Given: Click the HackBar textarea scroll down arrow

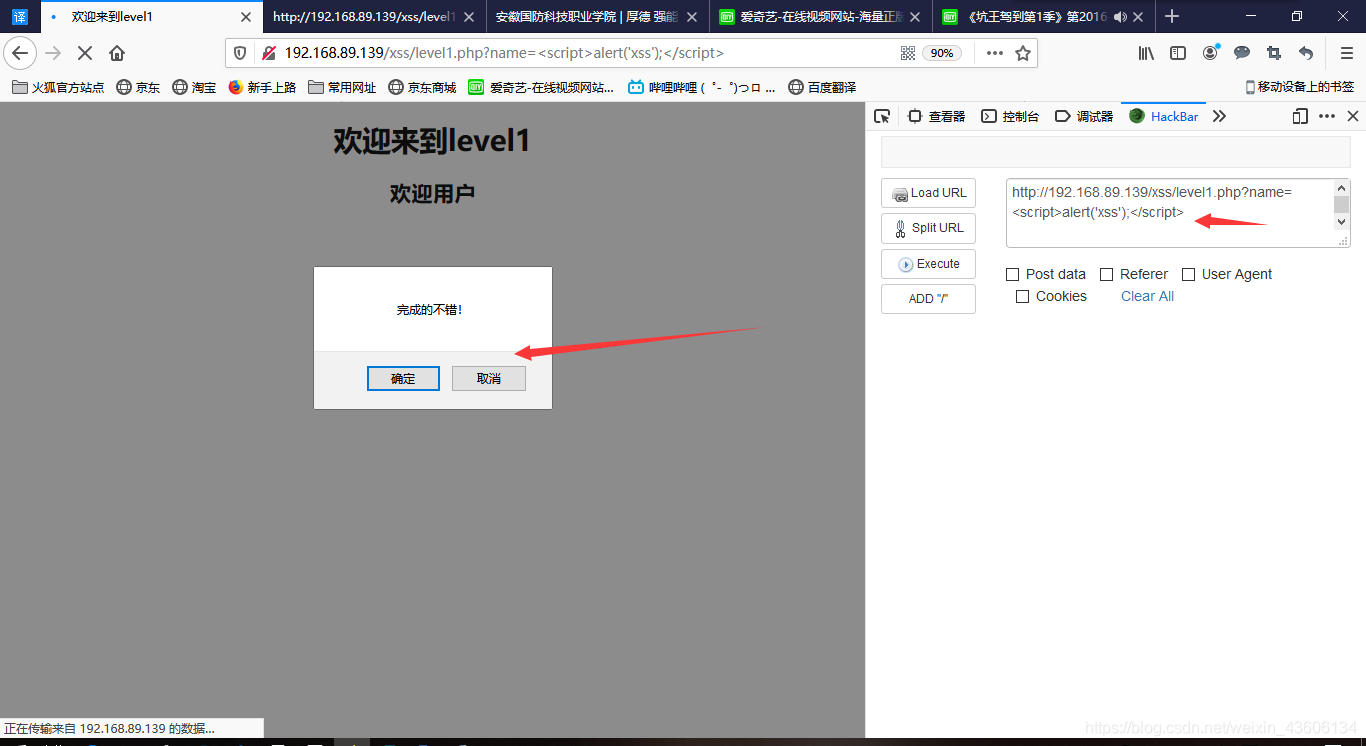Looking at the screenshot, I should coord(1342,222).
